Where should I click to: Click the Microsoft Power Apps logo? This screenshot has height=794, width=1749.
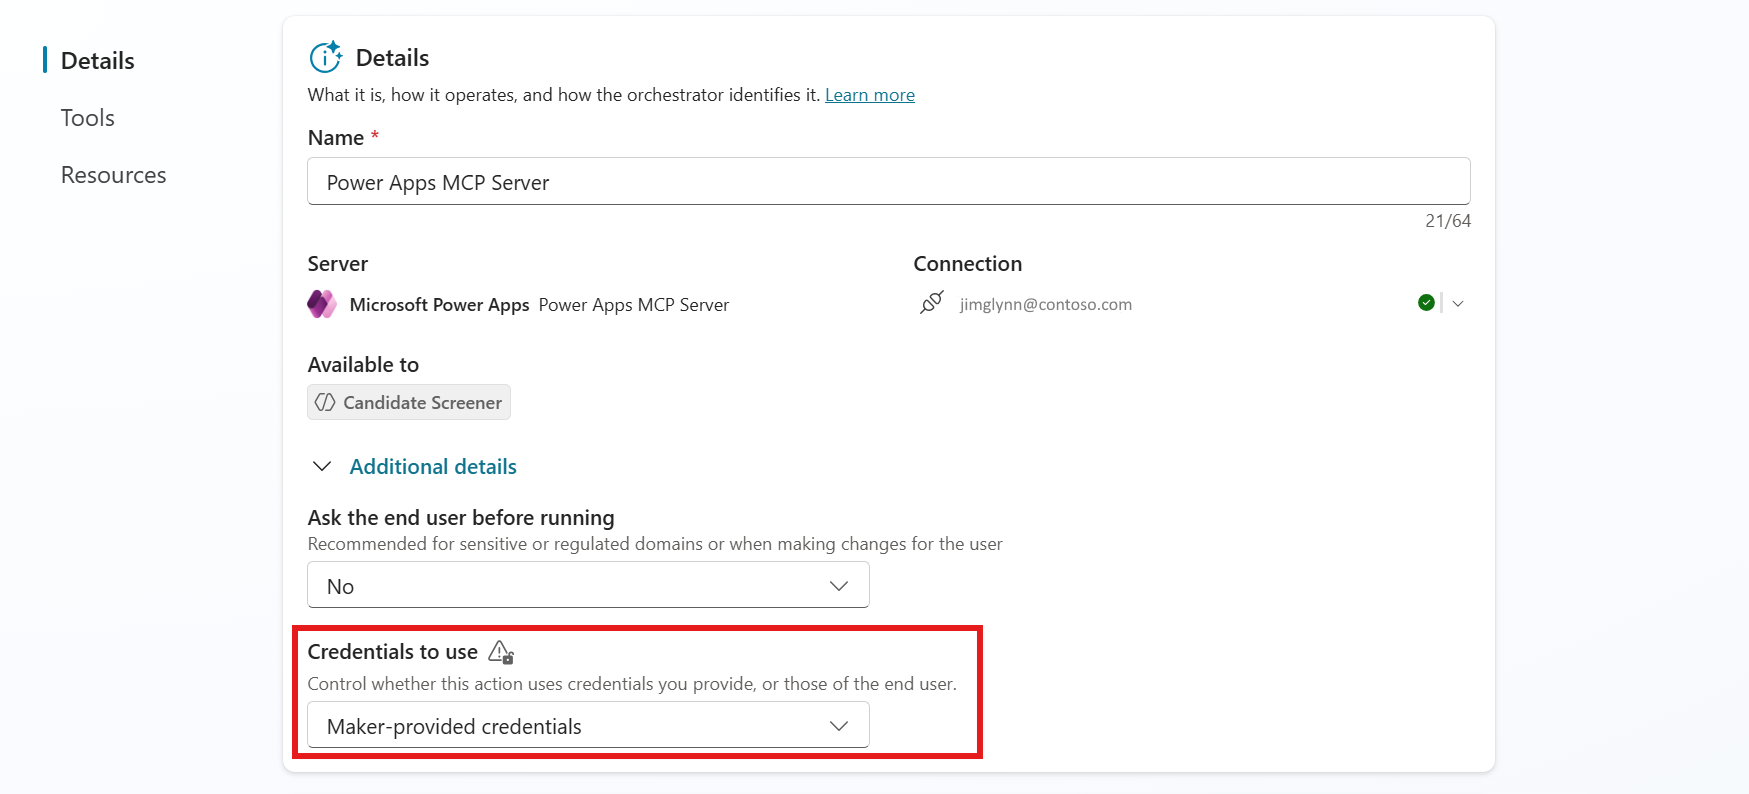click(x=321, y=304)
